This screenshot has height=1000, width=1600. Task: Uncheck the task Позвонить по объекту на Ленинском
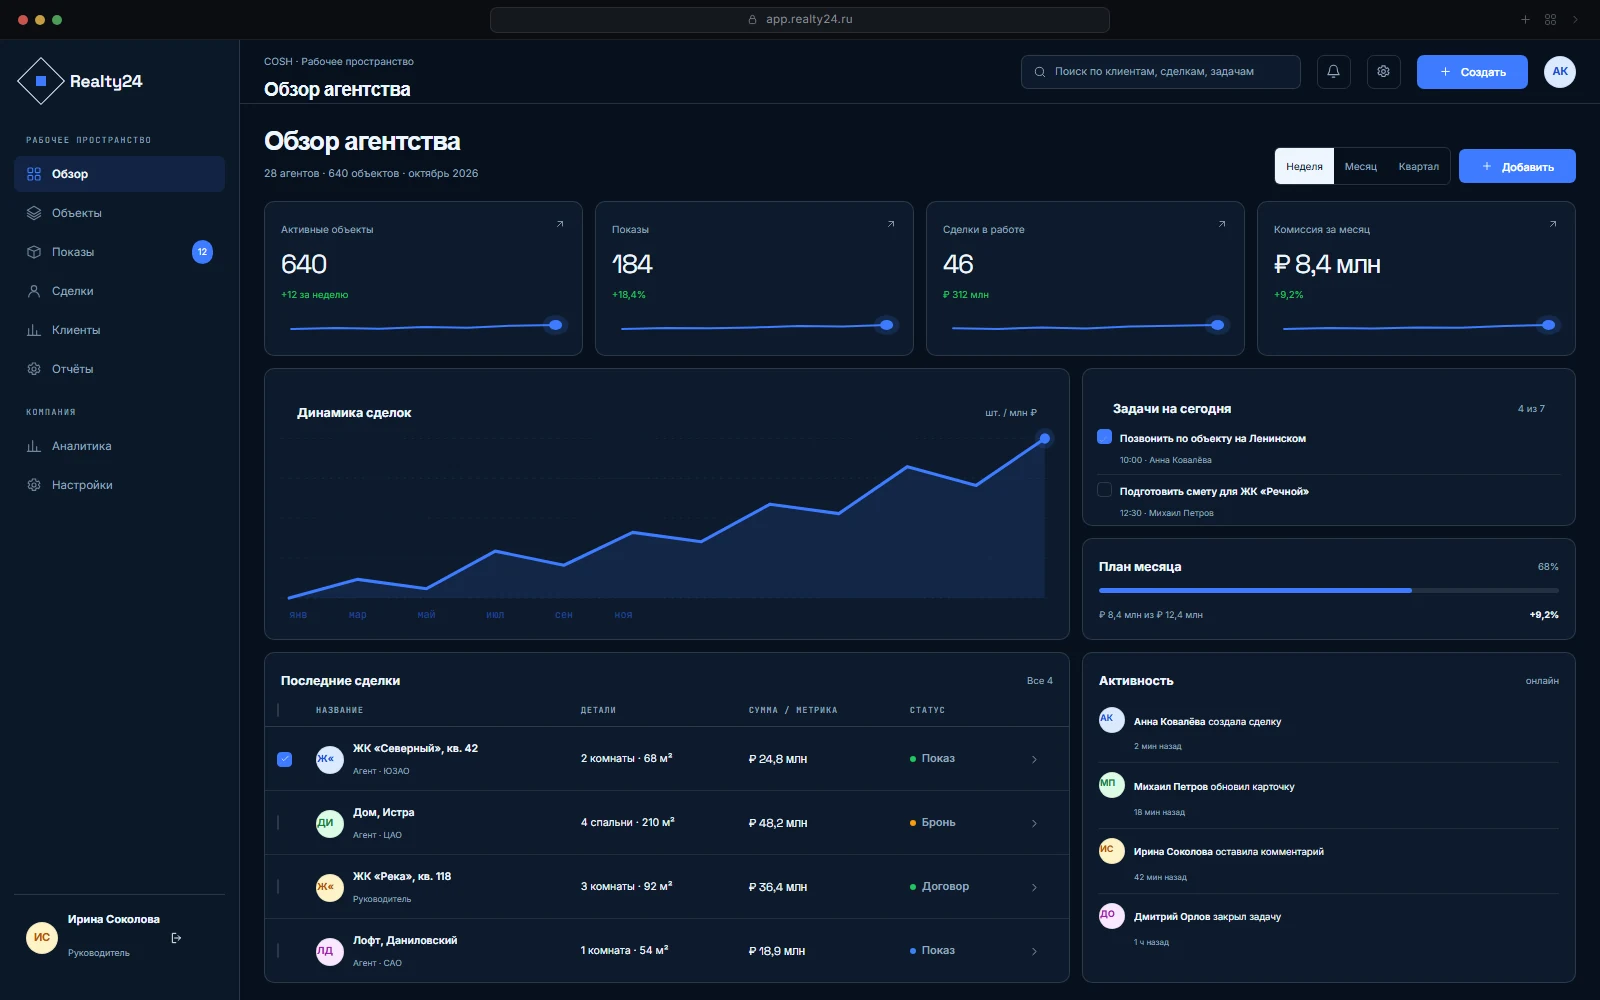(x=1104, y=437)
